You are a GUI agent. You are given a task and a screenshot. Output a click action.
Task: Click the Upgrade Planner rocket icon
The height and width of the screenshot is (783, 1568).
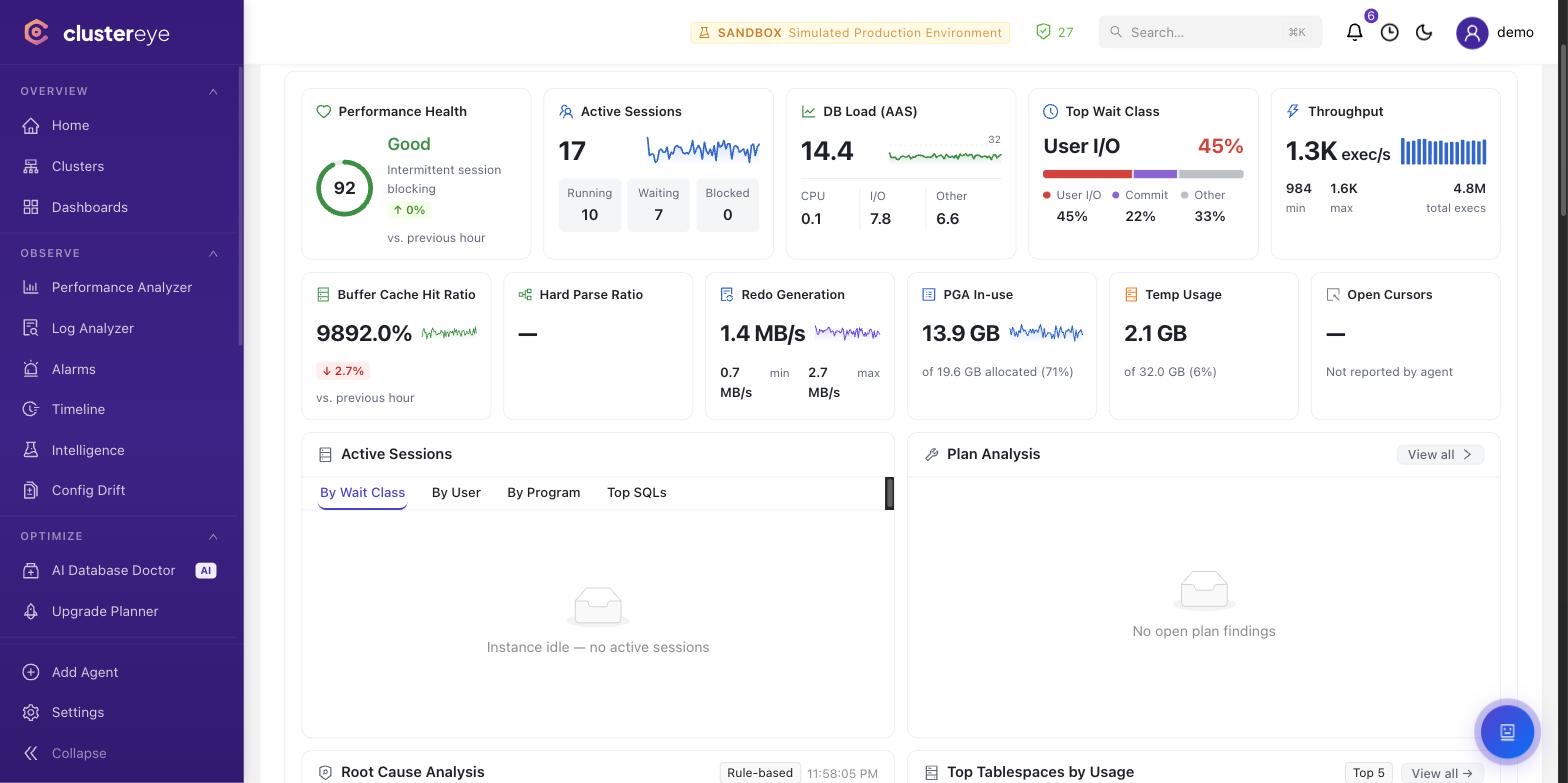pyautogui.click(x=31, y=611)
